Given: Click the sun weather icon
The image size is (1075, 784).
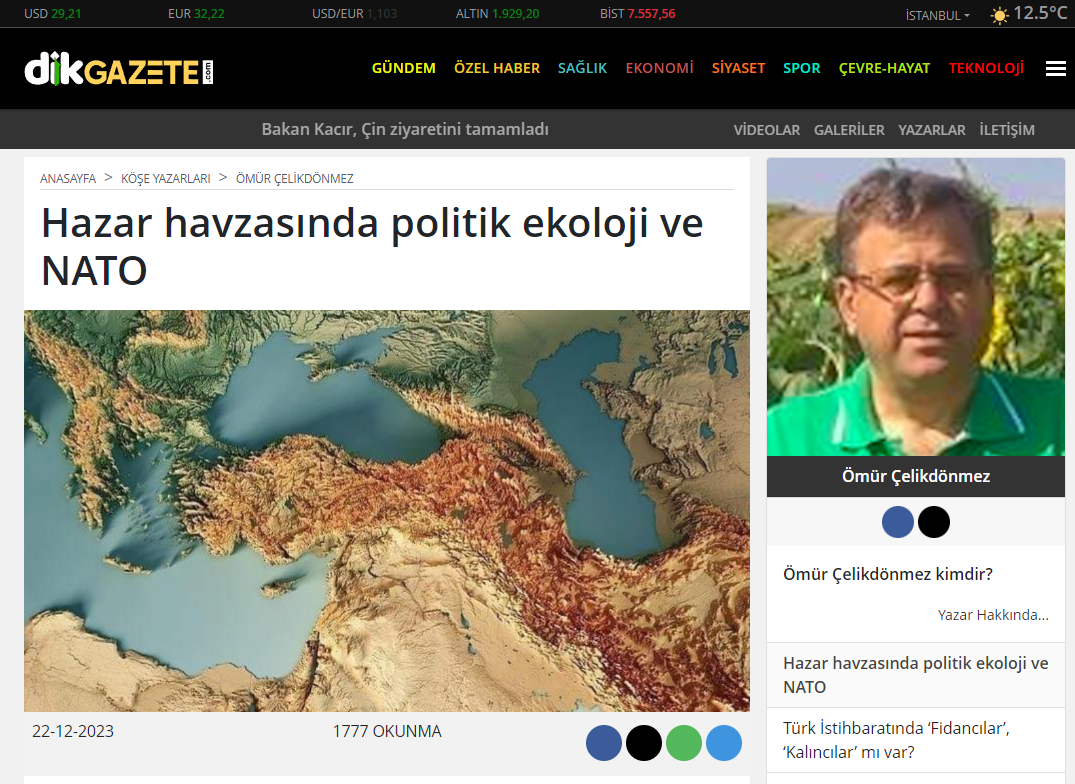Looking at the screenshot, I should click(x=999, y=15).
